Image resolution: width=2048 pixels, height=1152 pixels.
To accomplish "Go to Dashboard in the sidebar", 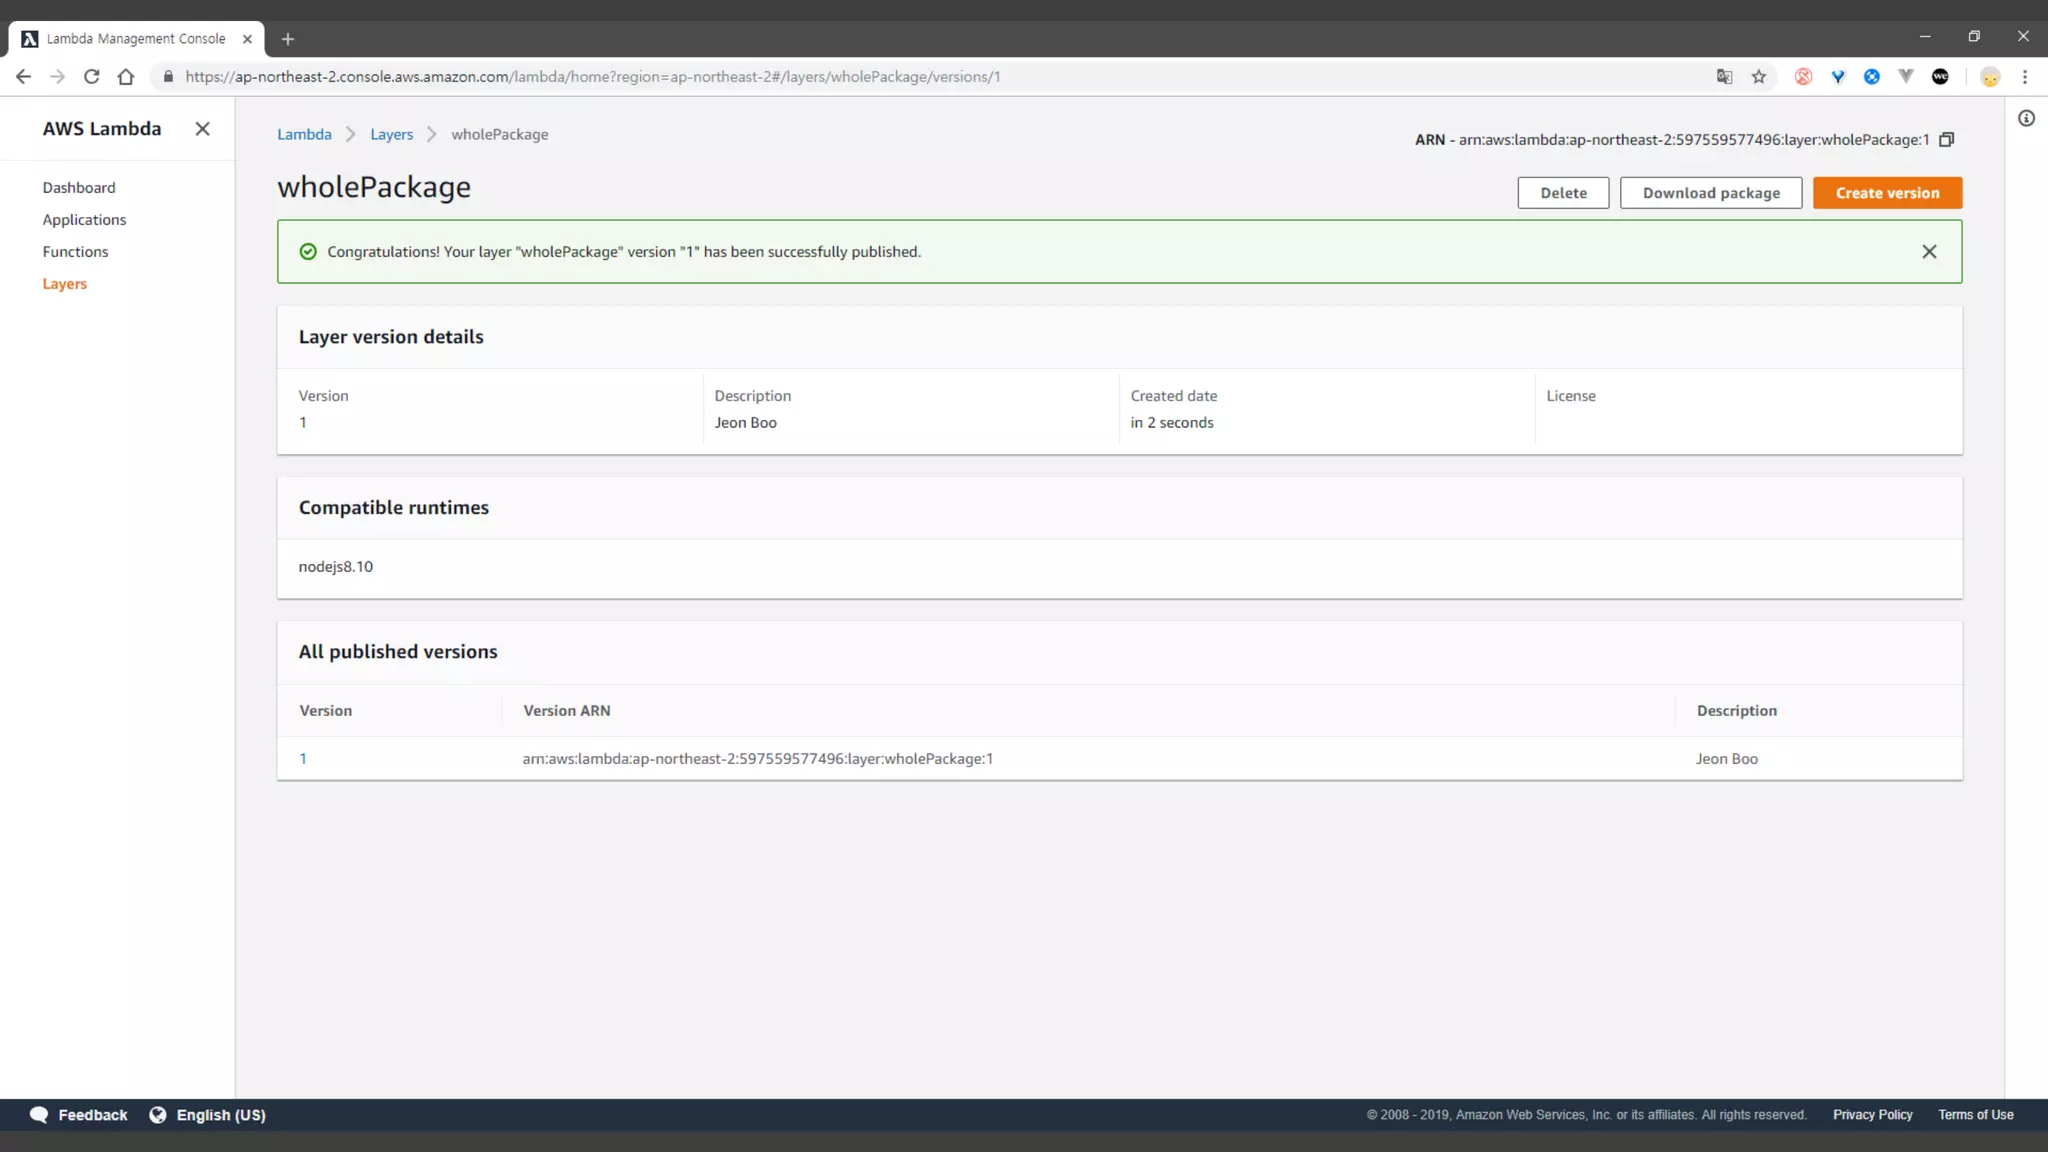I will (79, 188).
